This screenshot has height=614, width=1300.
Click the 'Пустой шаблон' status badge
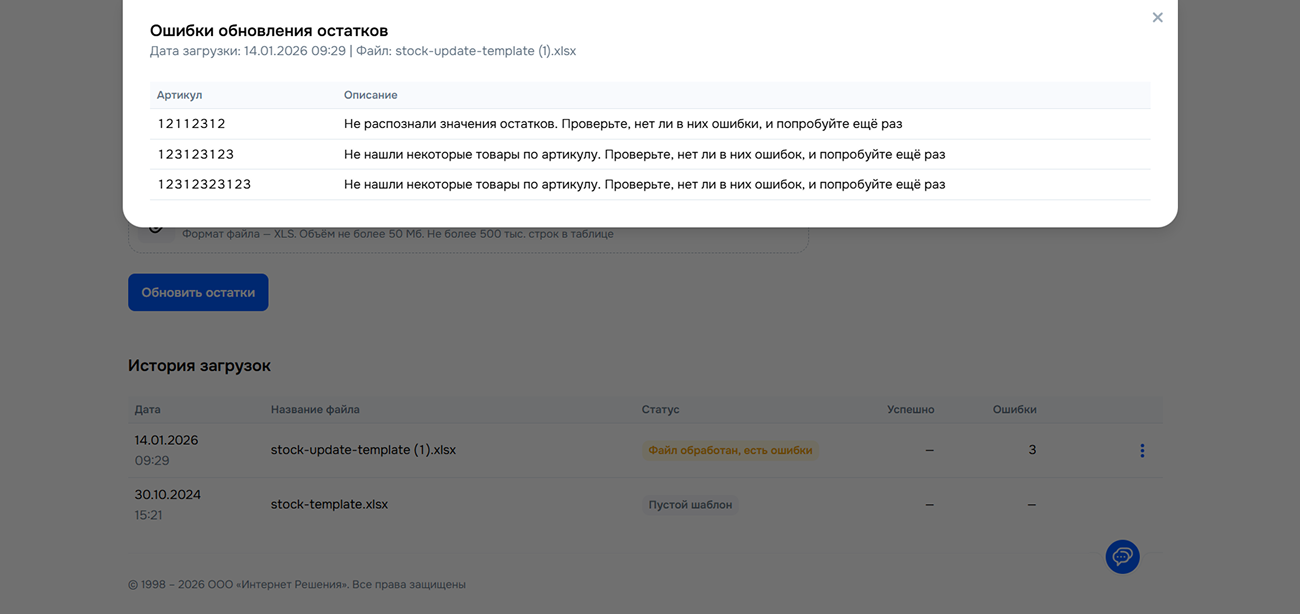click(690, 505)
